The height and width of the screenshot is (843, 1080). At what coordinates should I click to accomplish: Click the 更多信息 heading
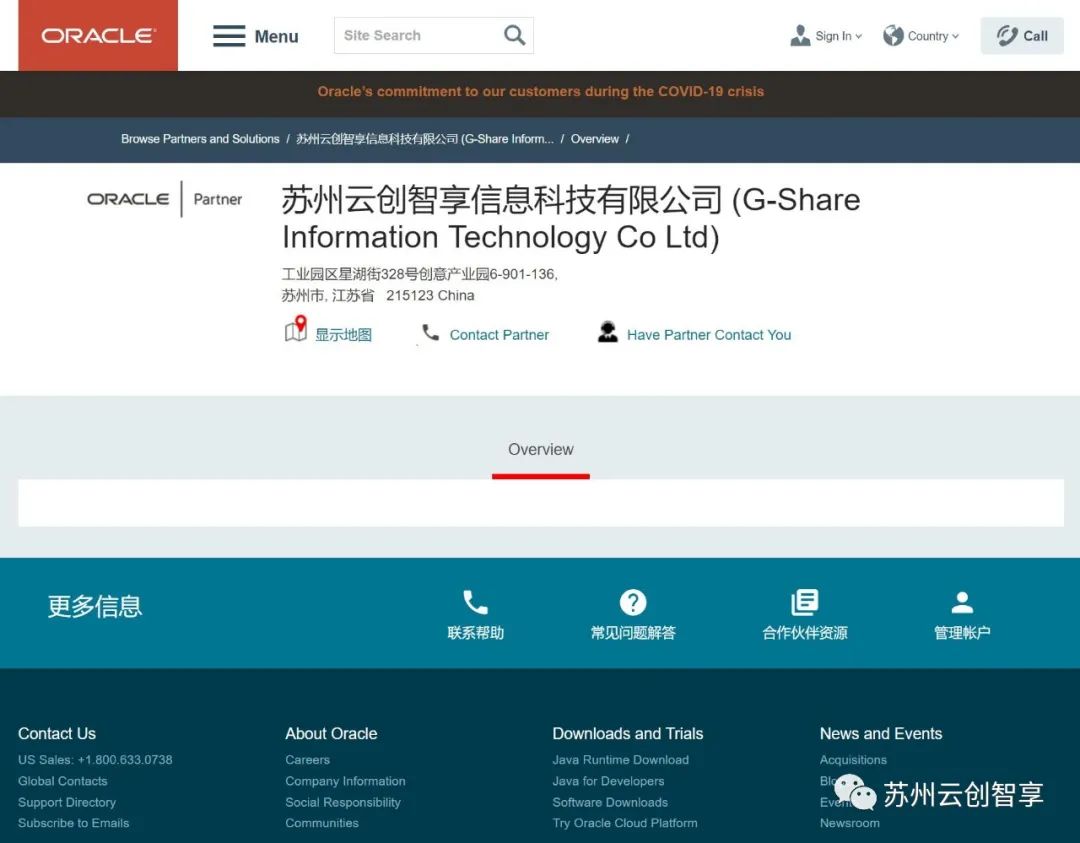point(95,606)
